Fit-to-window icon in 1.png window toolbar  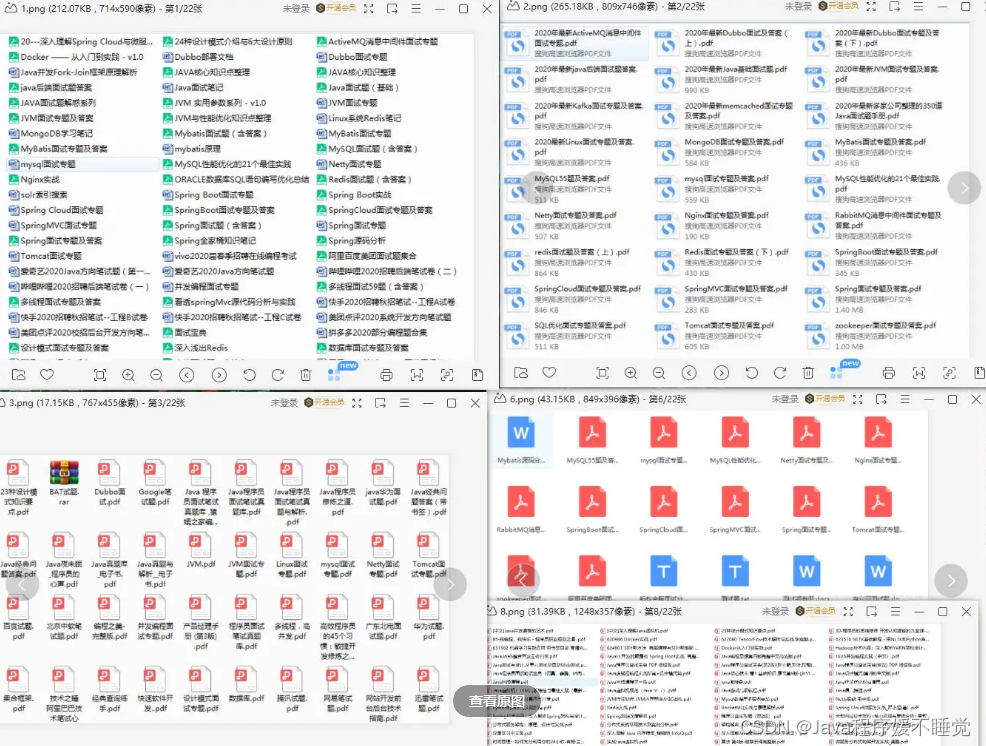99,375
